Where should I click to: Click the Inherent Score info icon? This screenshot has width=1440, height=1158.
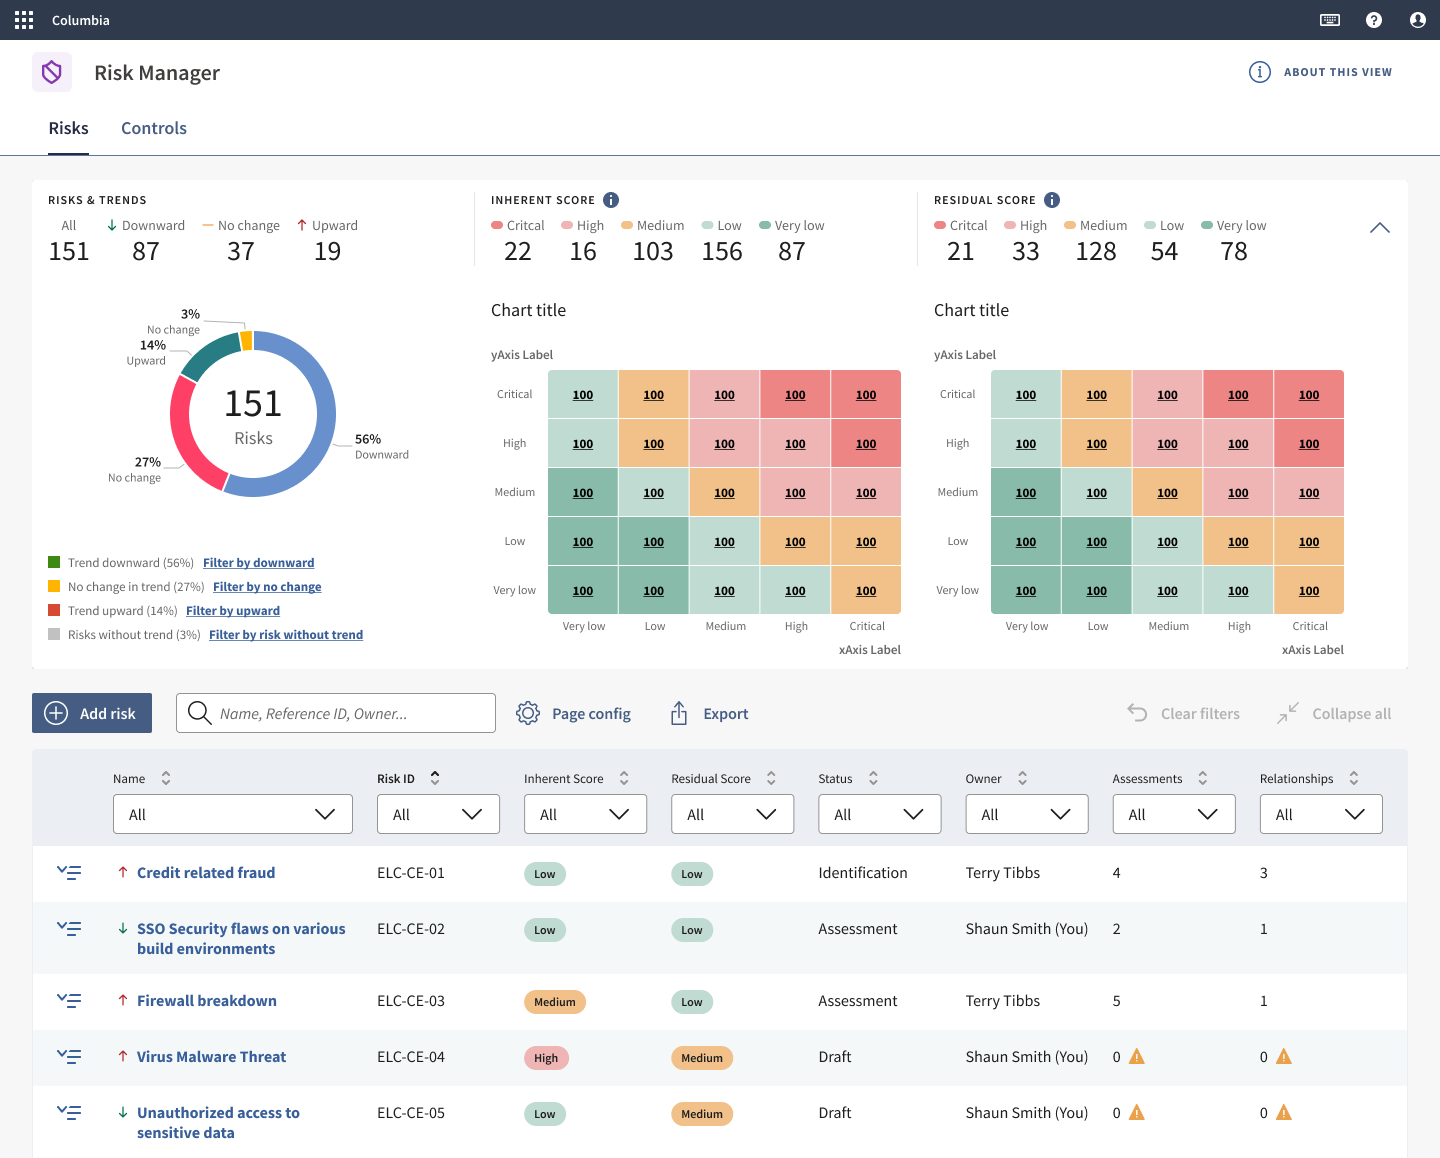click(x=611, y=200)
